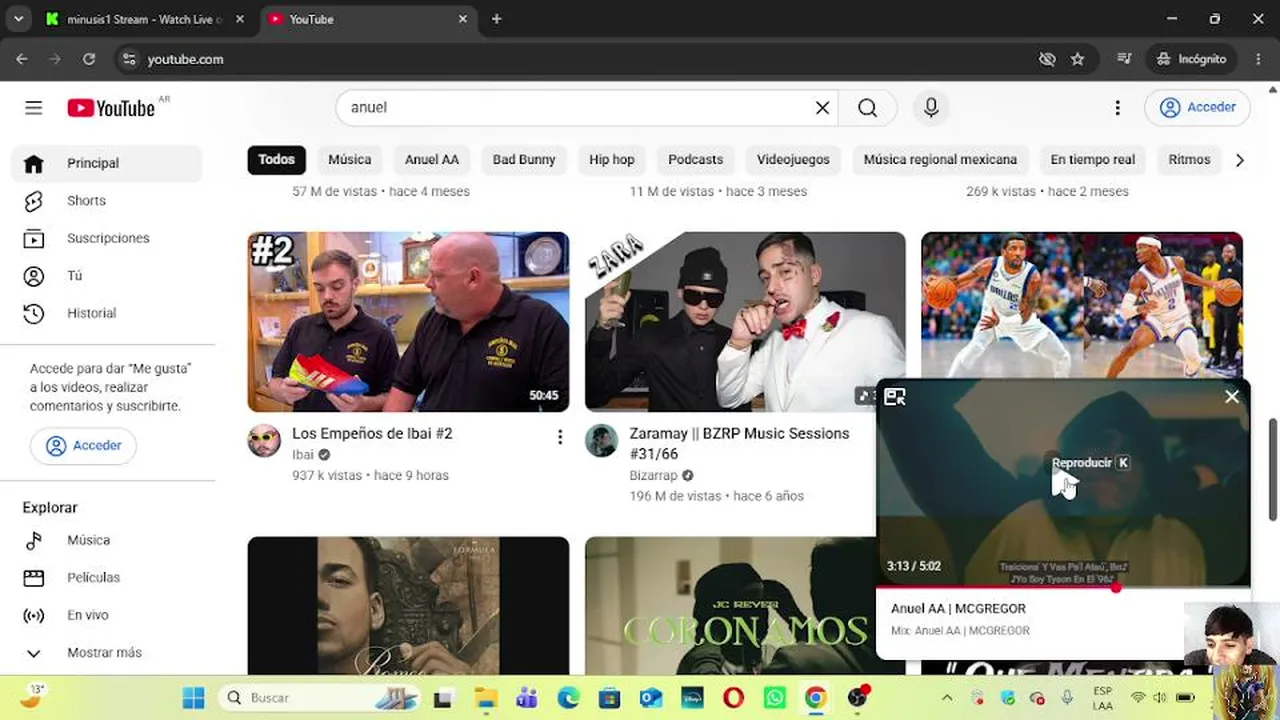This screenshot has width=1280, height=720.
Task: Open the basketball players video thumbnail
Action: (x=1082, y=305)
